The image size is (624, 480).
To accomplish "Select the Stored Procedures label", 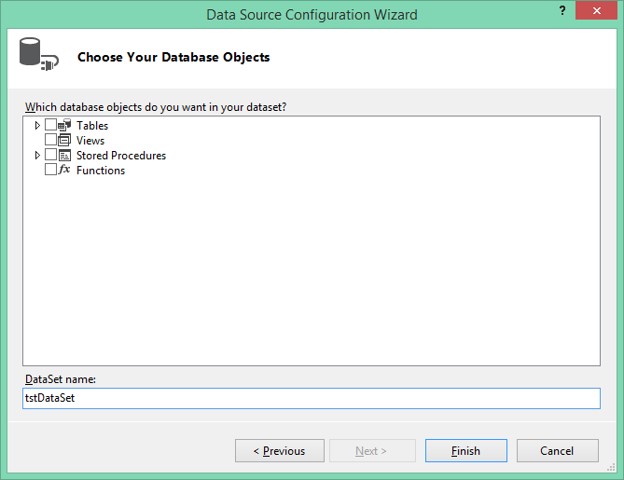I will (121, 155).
